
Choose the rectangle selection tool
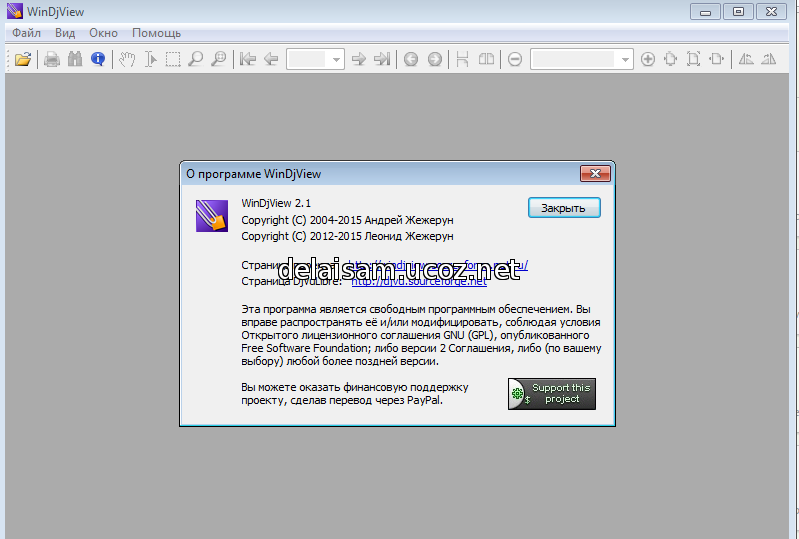pos(173,60)
